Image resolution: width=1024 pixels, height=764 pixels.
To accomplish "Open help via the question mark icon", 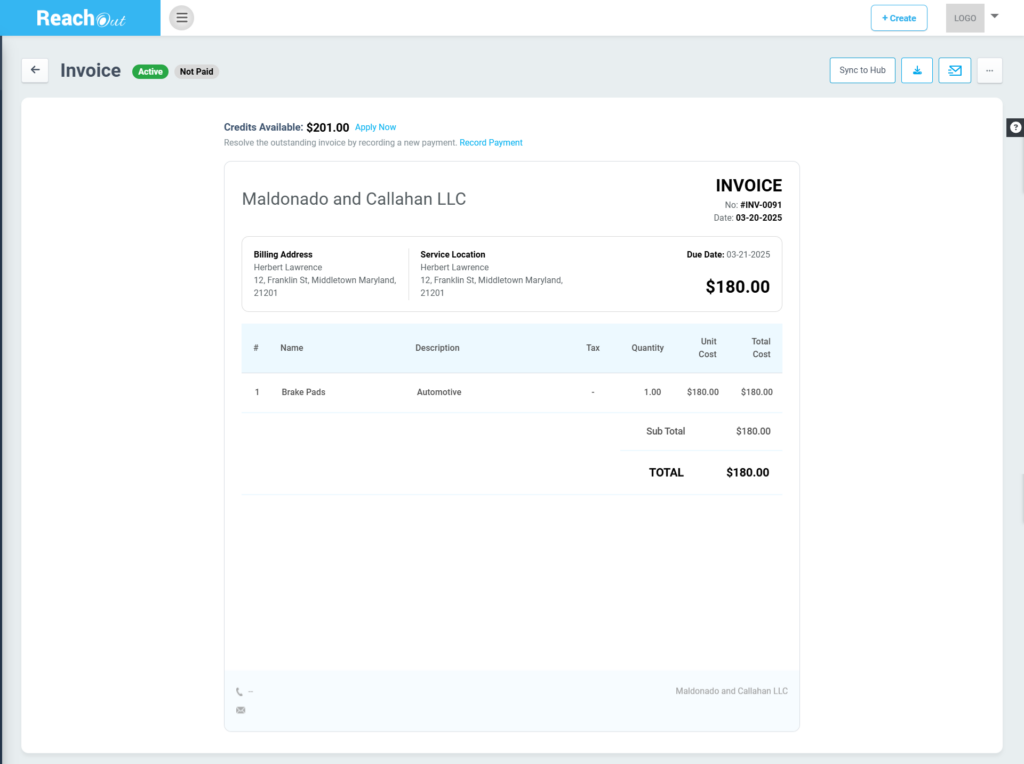I will click(1015, 127).
